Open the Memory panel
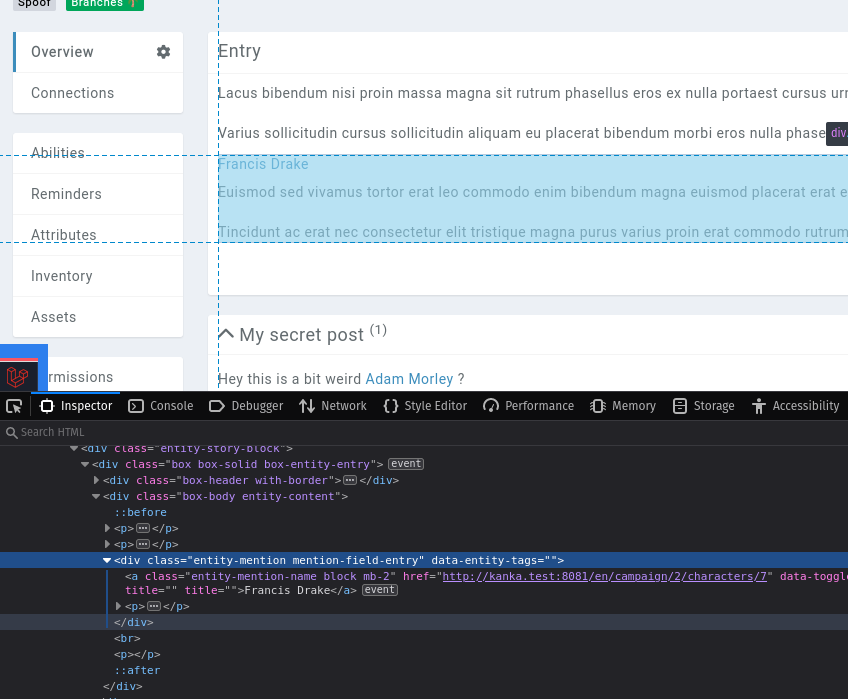This screenshot has width=848, height=699. coord(623,406)
